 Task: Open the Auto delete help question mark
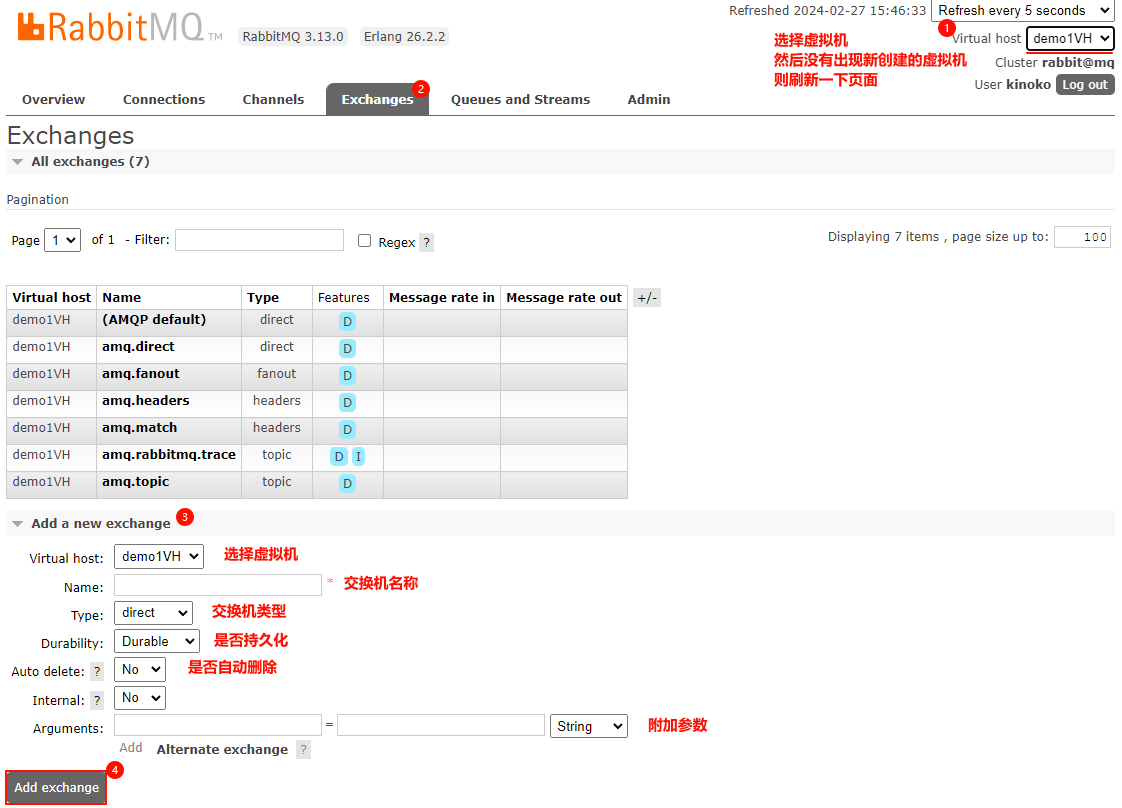(97, 671)
